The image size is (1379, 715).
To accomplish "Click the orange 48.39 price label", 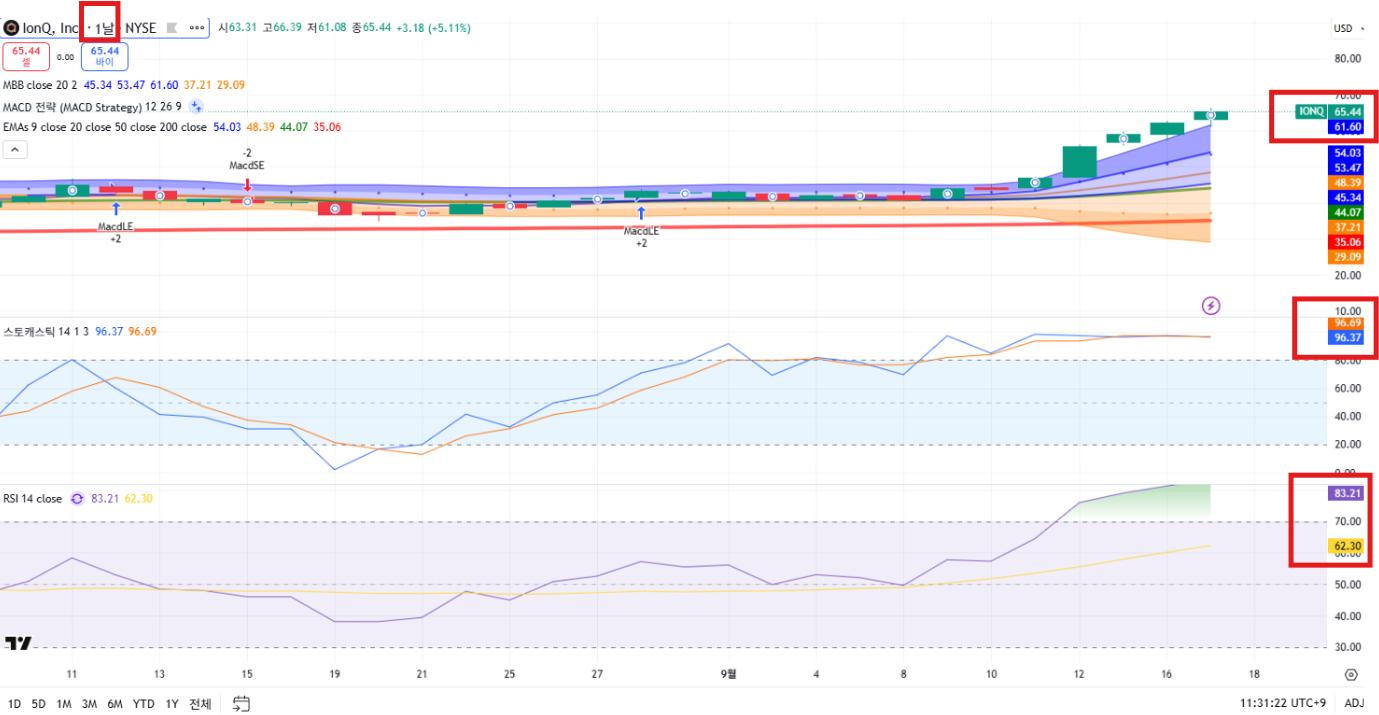I will 1348,183.
